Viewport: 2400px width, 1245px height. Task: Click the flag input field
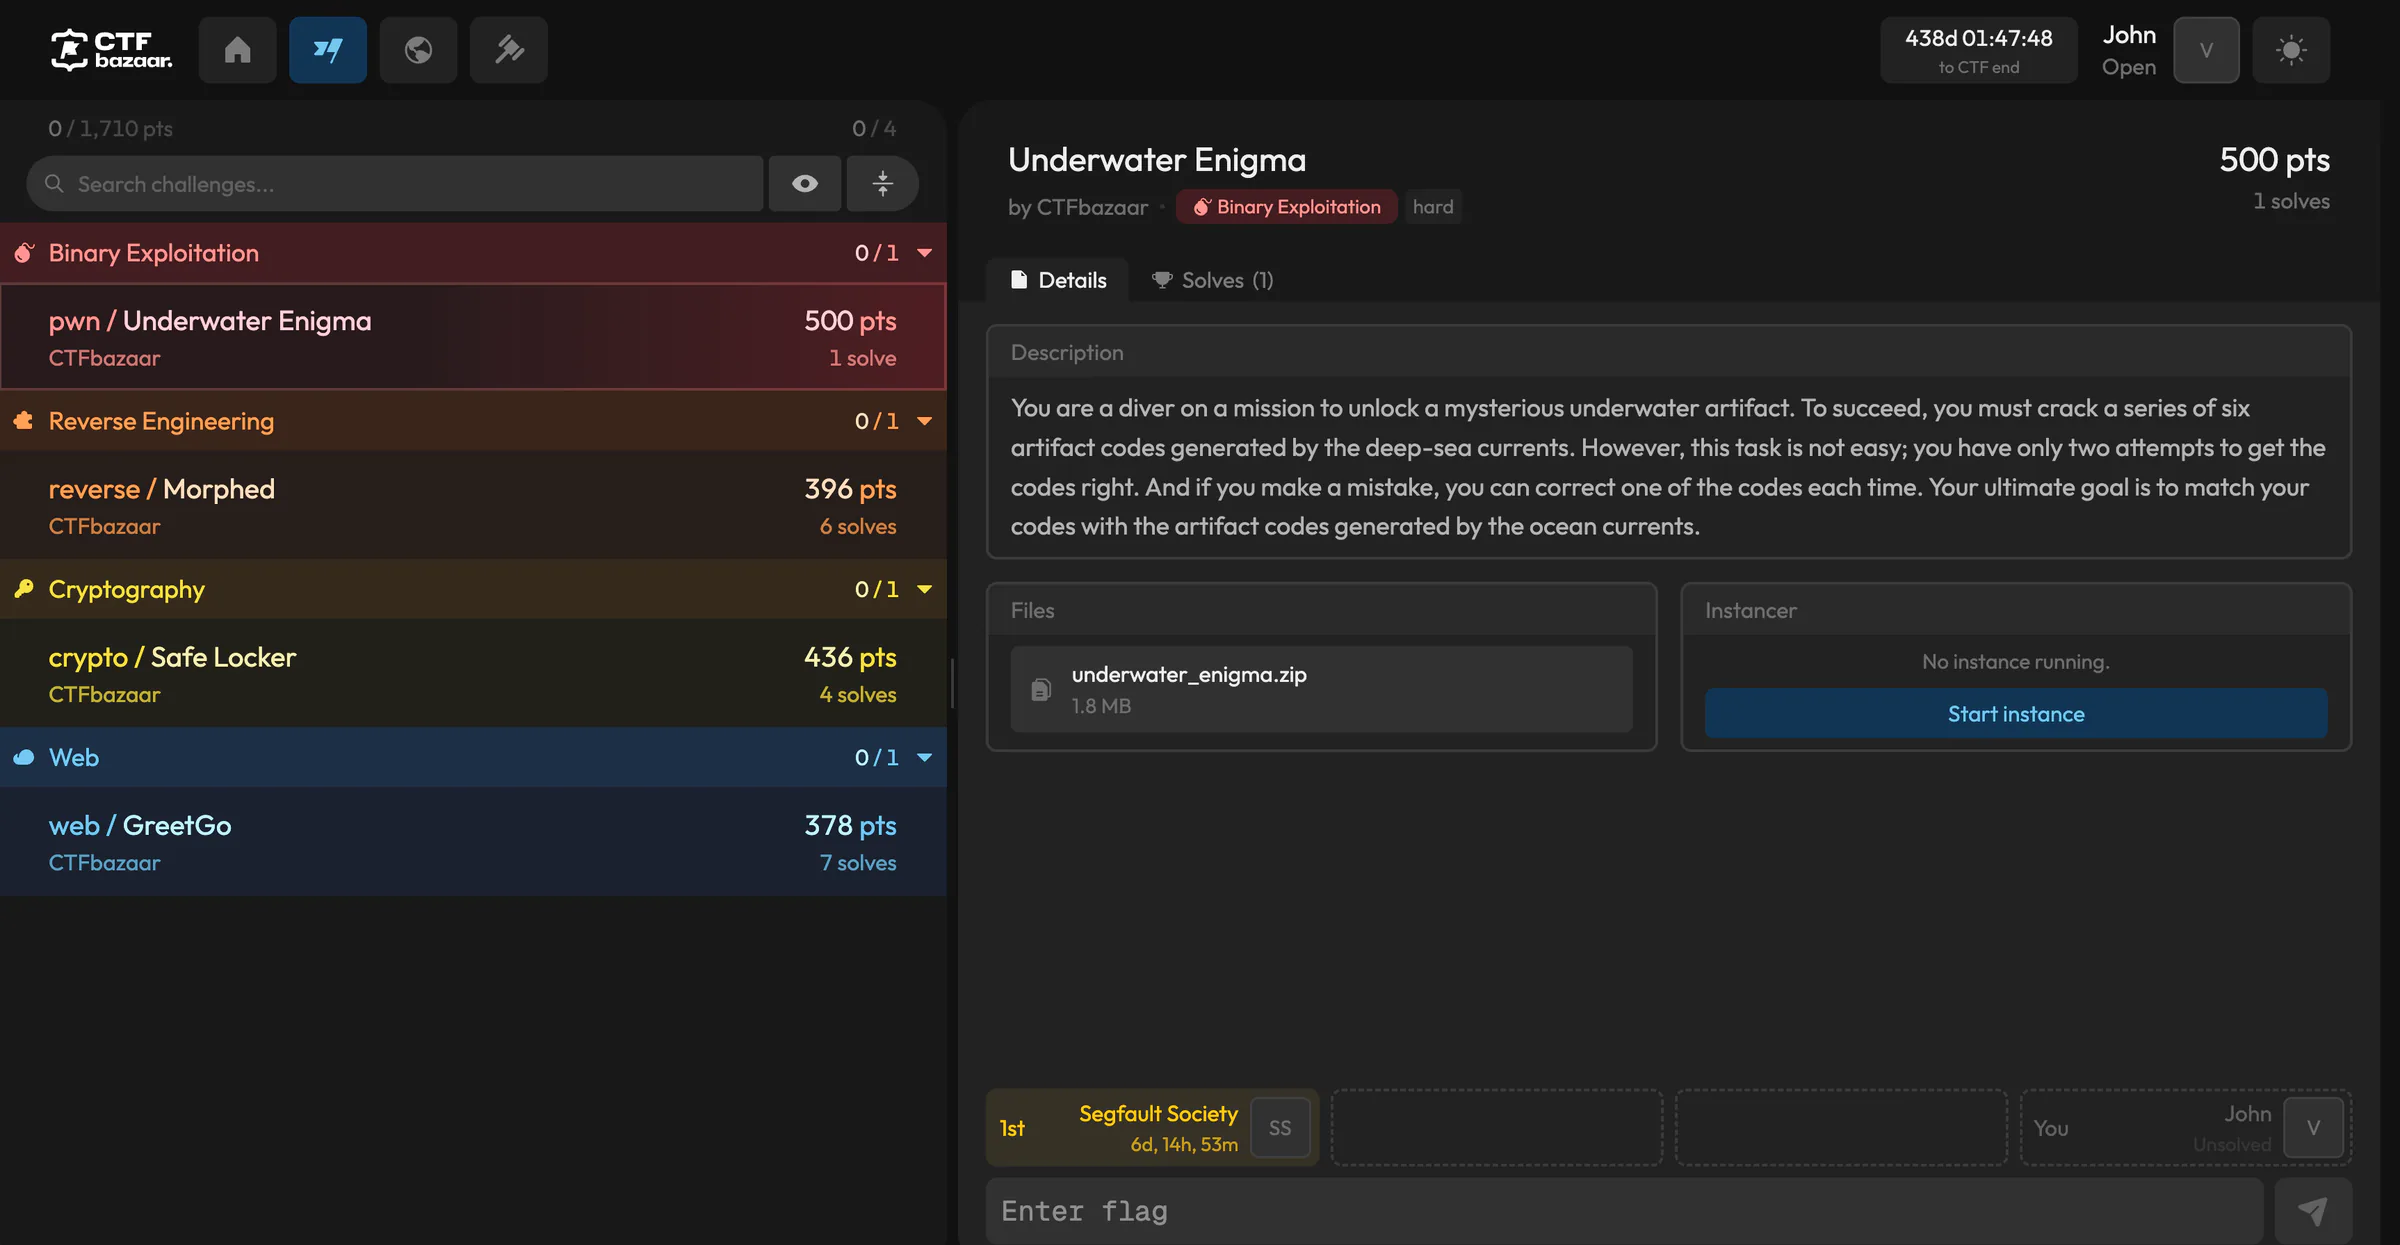[1625, 1211]
